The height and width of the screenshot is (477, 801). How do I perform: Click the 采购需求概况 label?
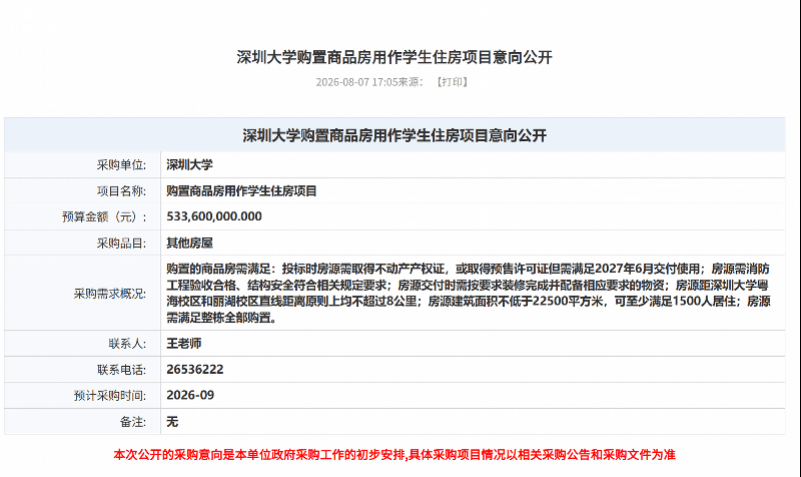coord(110,294)
